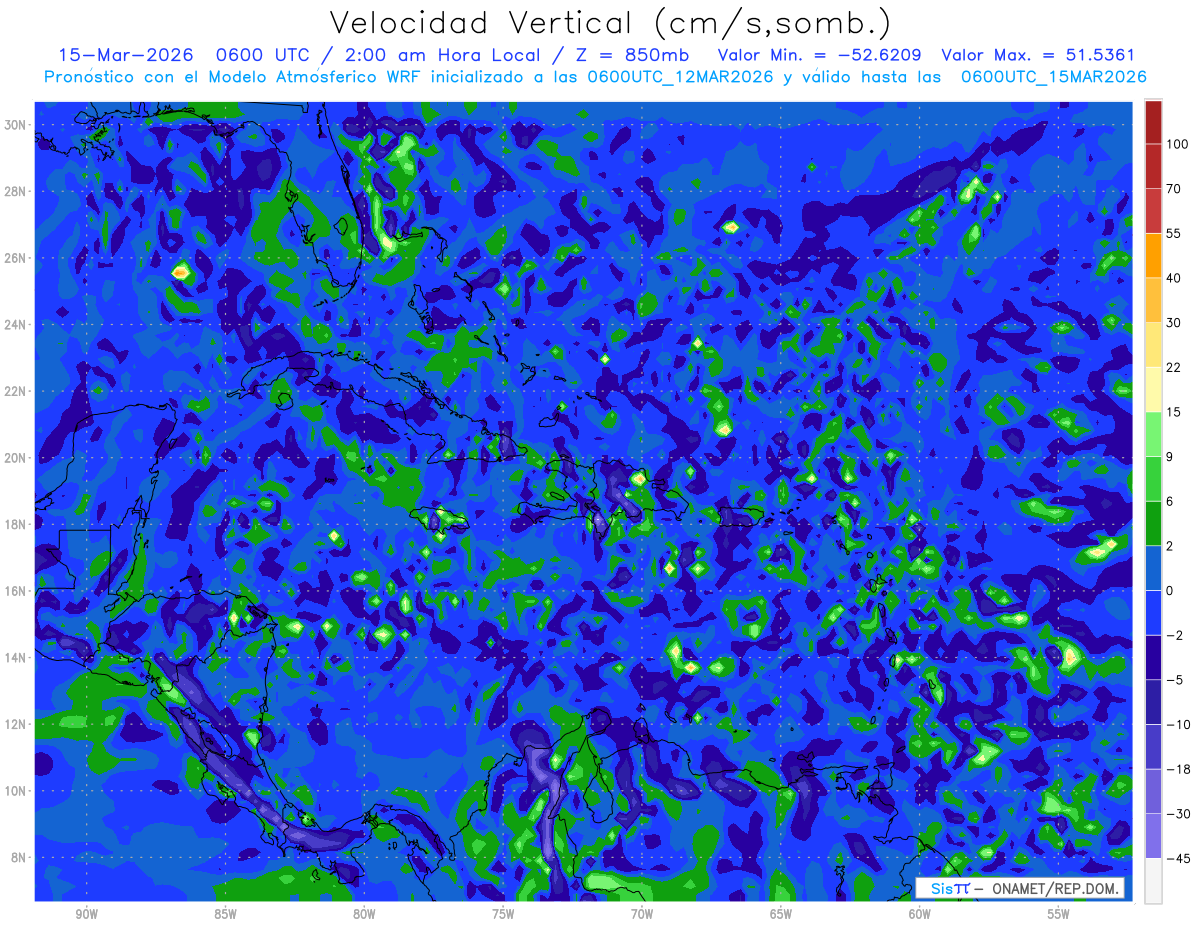Click the colorbar label '40'

coord(1174,278)
